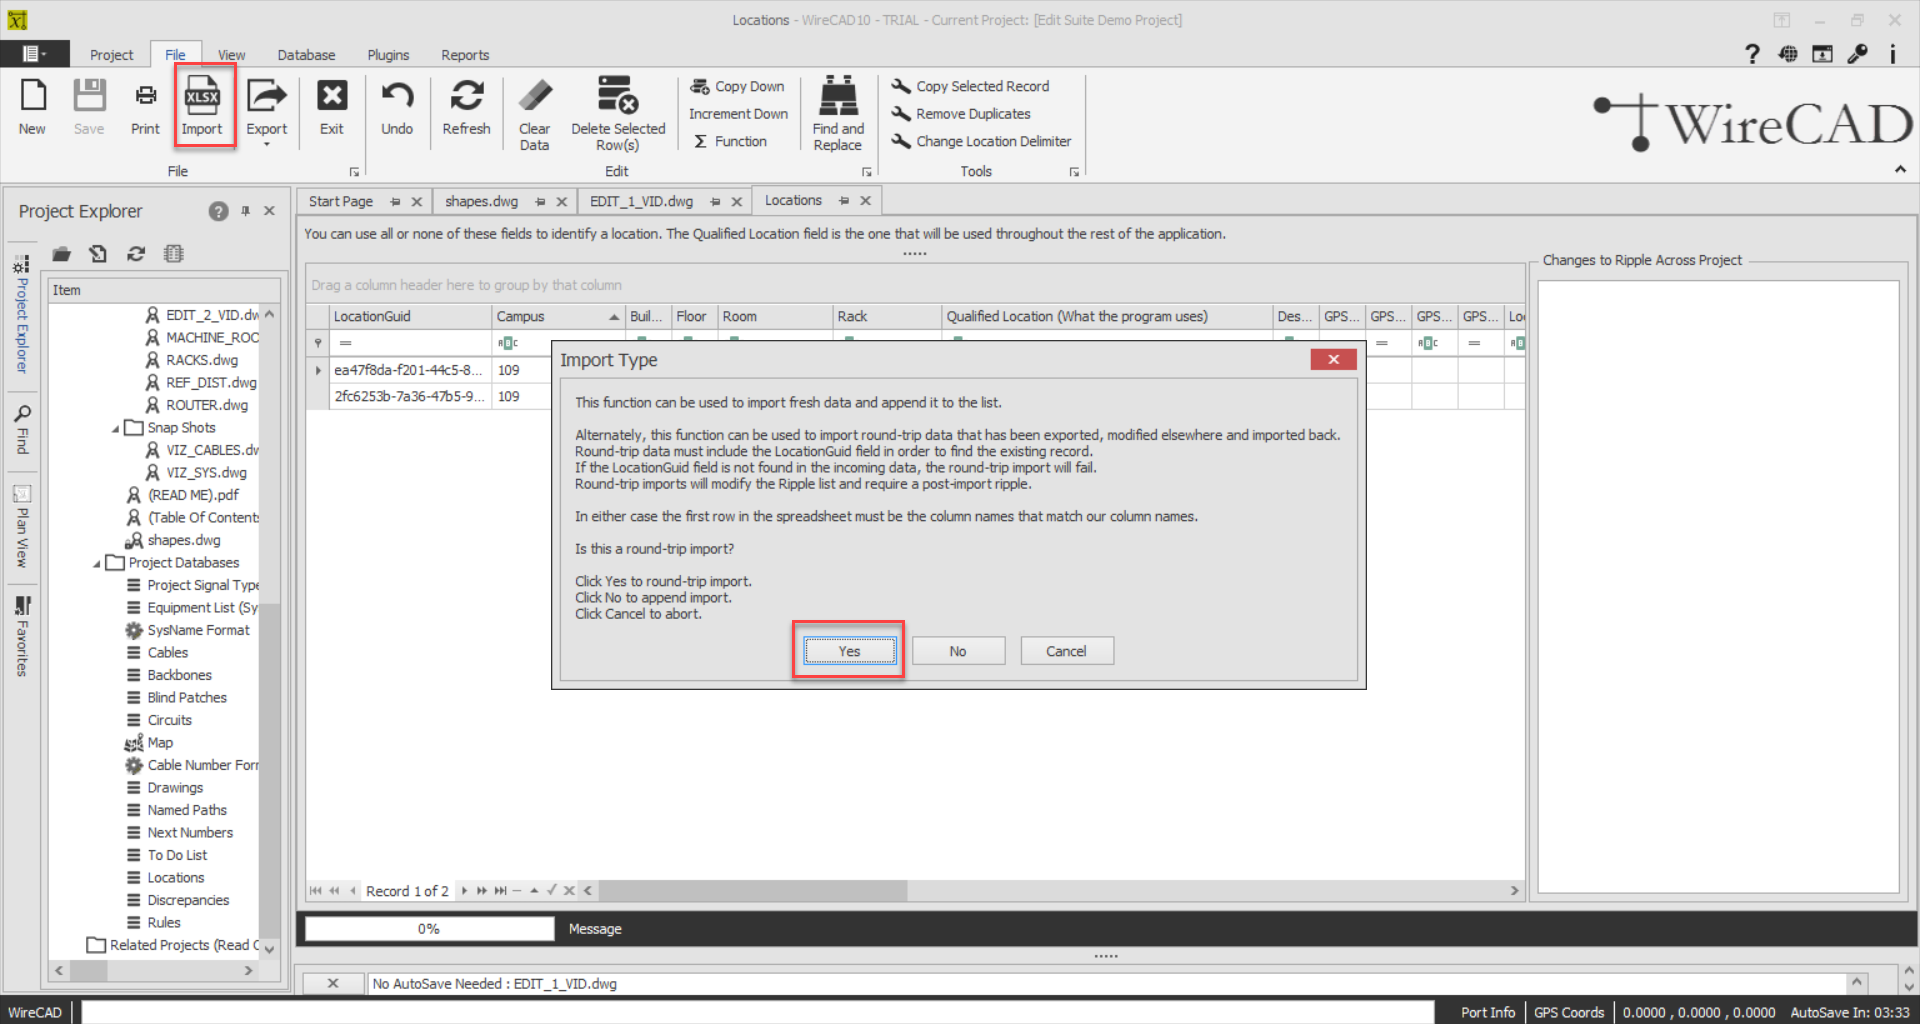Open Locations database item in tree
1920x1024 pixels.
coord(175,878)
